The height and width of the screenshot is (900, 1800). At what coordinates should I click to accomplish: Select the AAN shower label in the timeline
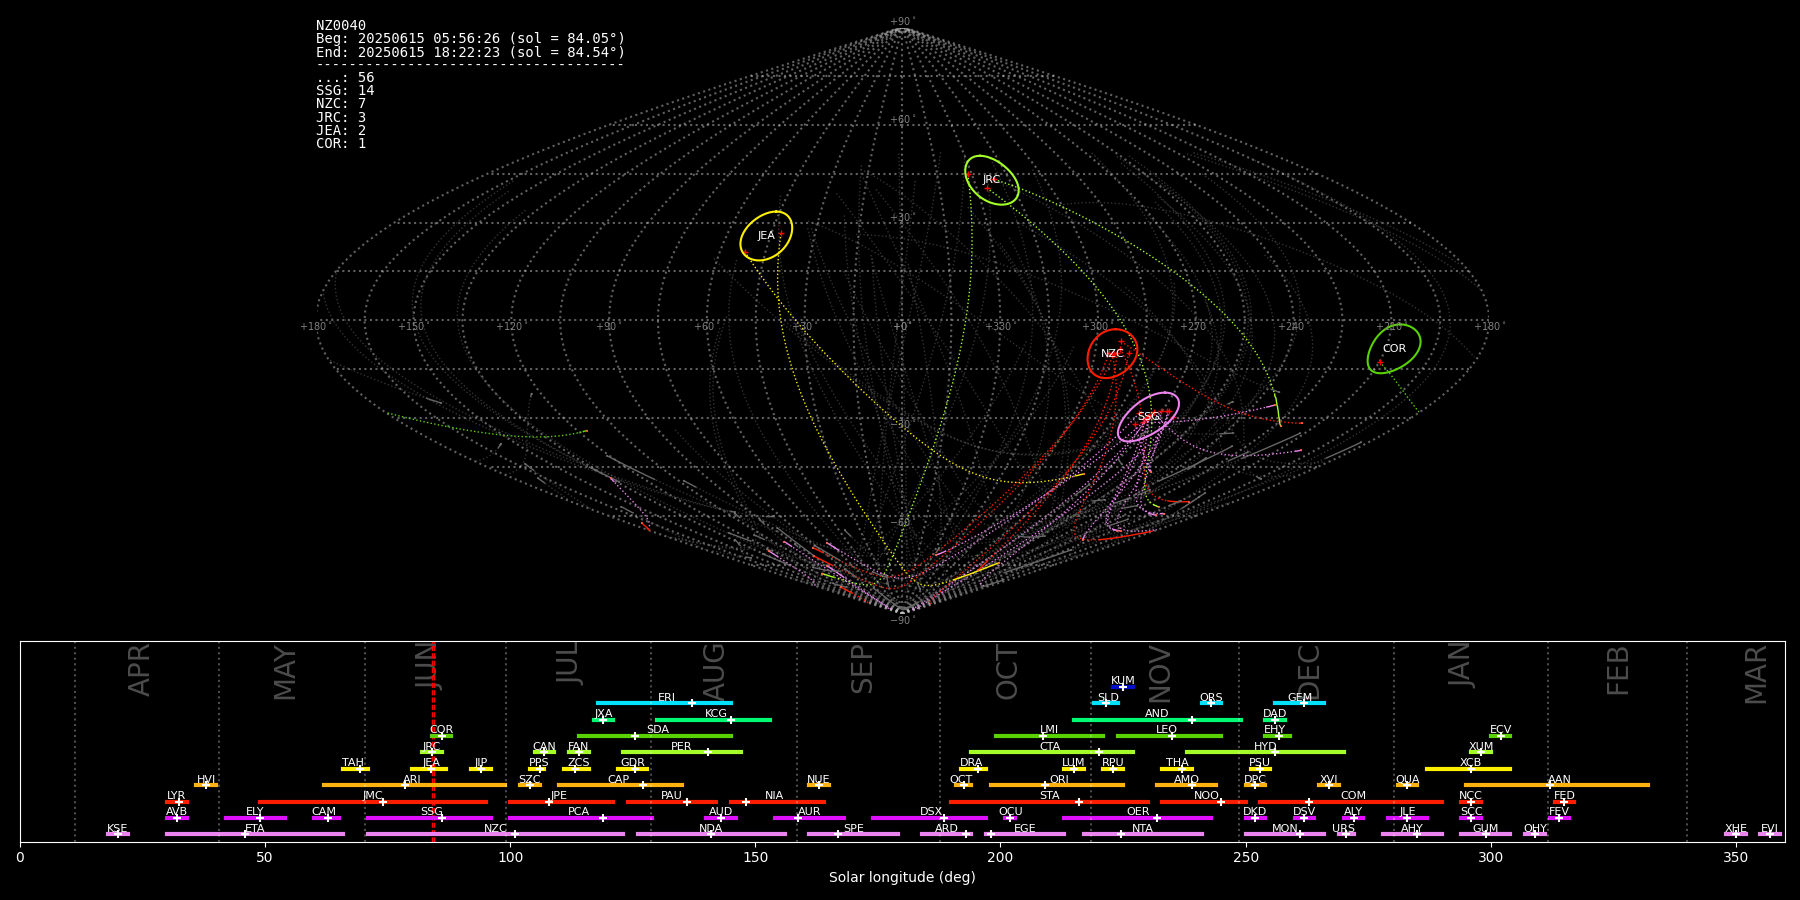tap(1559, 780)
